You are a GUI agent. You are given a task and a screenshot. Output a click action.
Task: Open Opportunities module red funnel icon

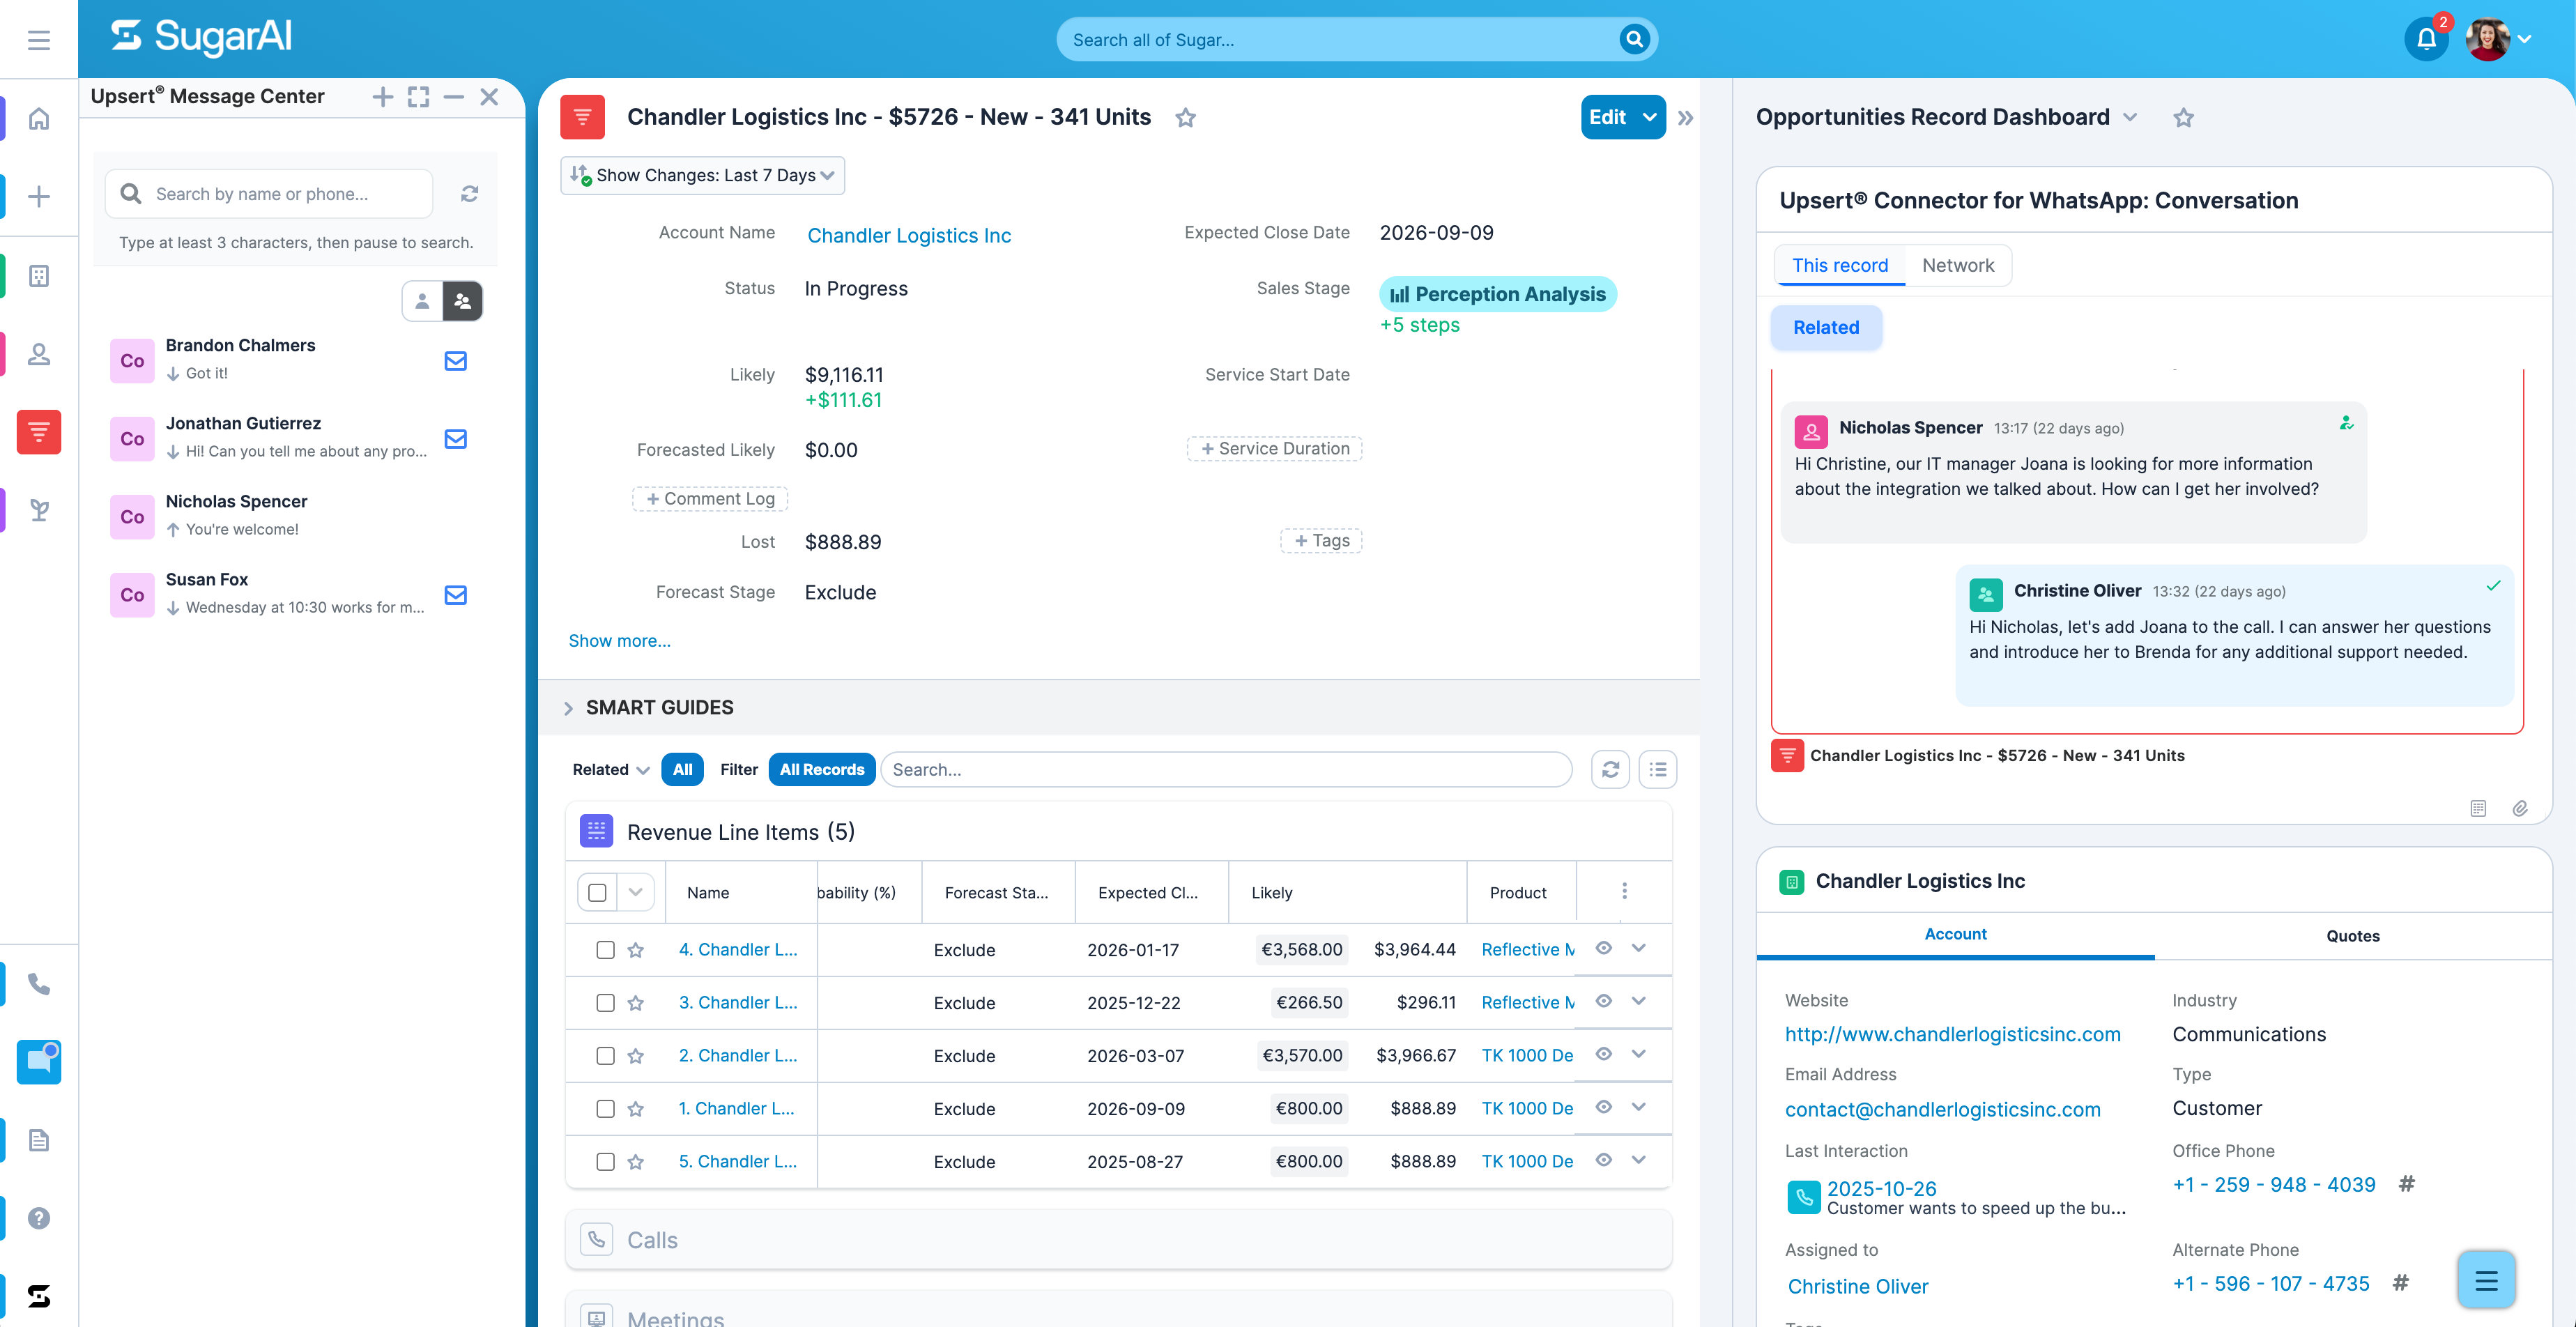[39, 432]
